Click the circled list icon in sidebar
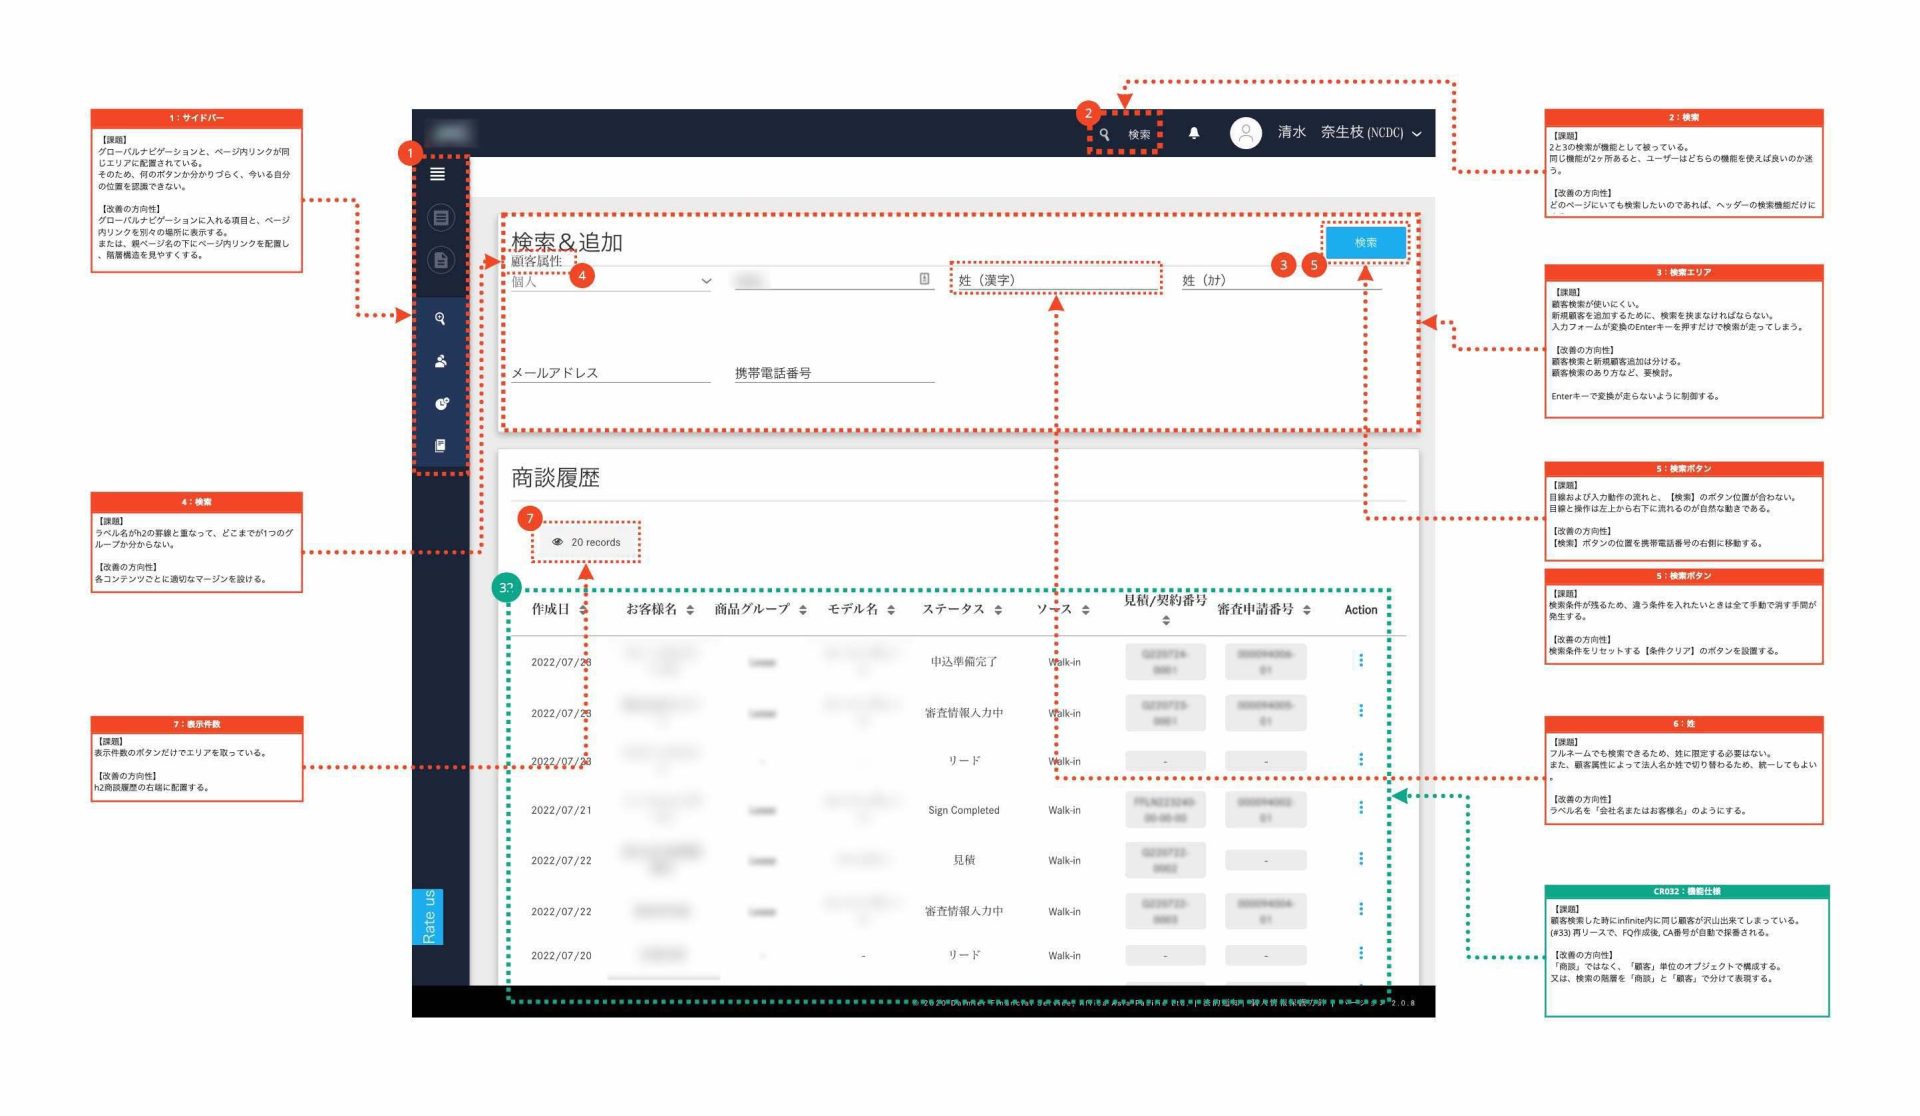Image resolution: width=1920 pixels, height=1116 pixels. (440, 217)
